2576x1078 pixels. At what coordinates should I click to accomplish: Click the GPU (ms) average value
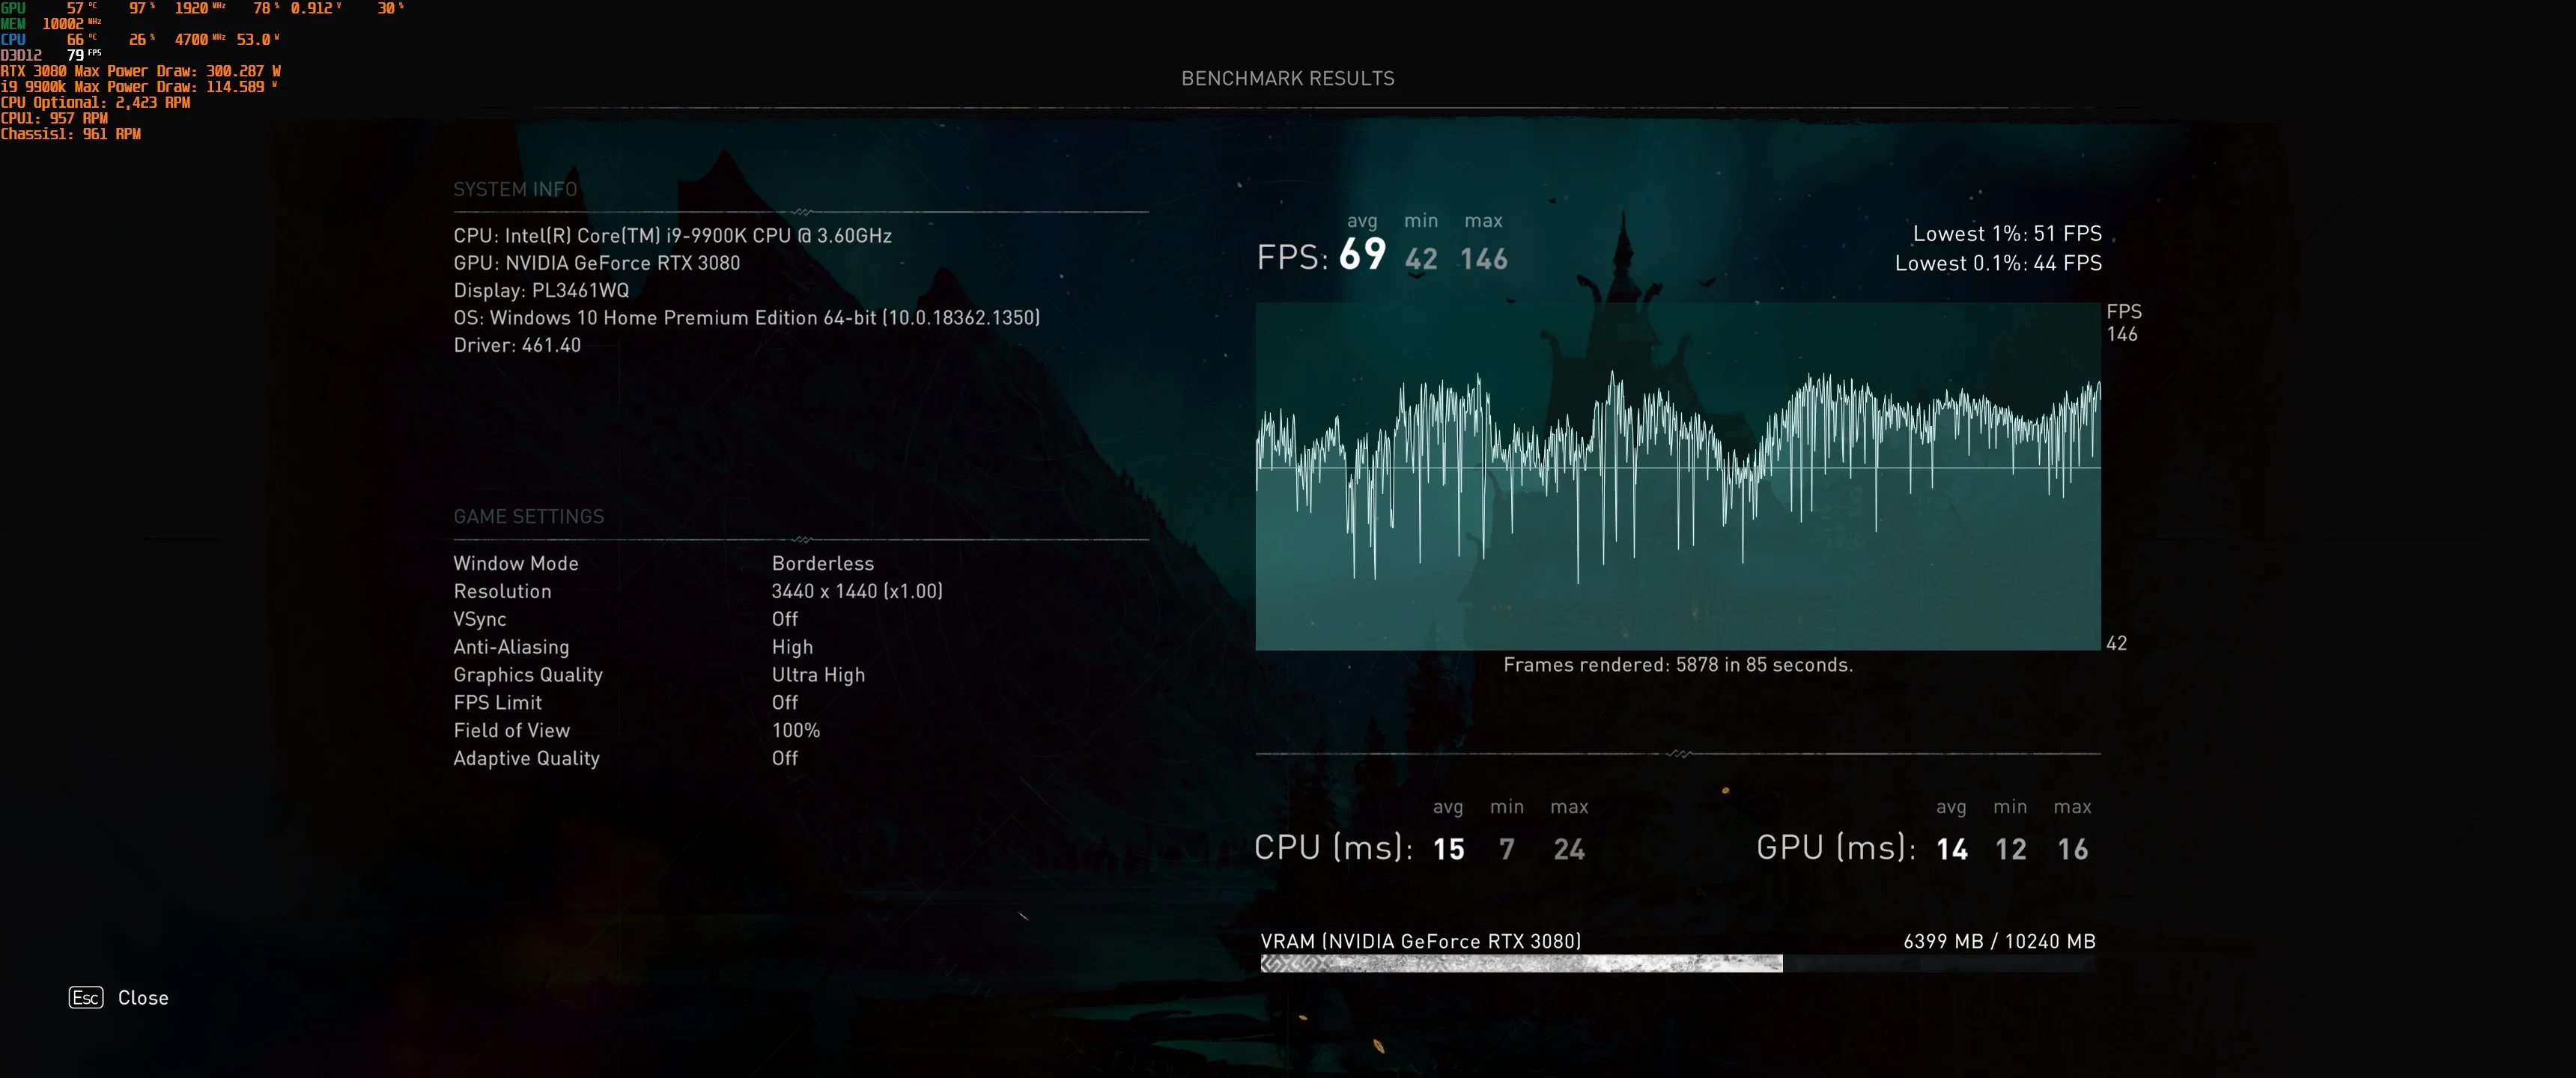(x=1952, y=849)
